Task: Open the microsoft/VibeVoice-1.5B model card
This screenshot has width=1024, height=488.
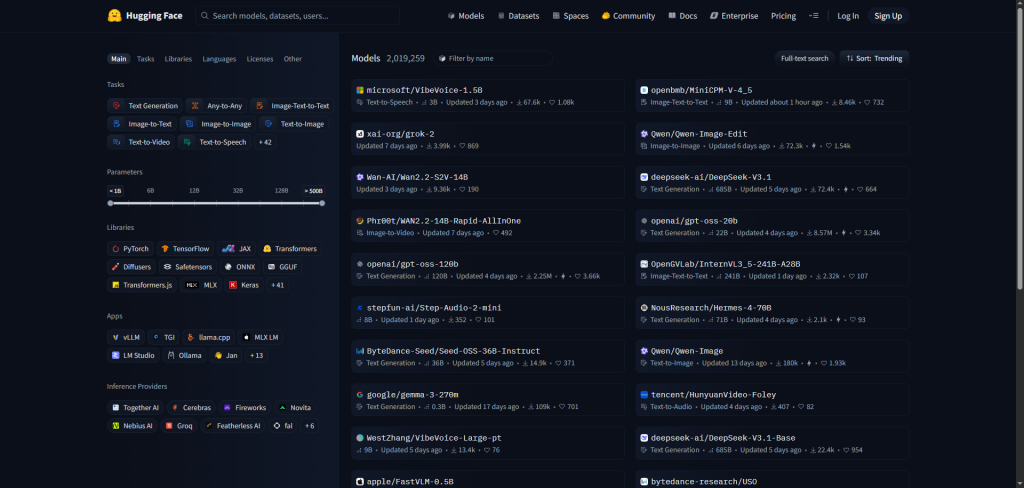Action: pyautogui.click(x=487, y=95)
